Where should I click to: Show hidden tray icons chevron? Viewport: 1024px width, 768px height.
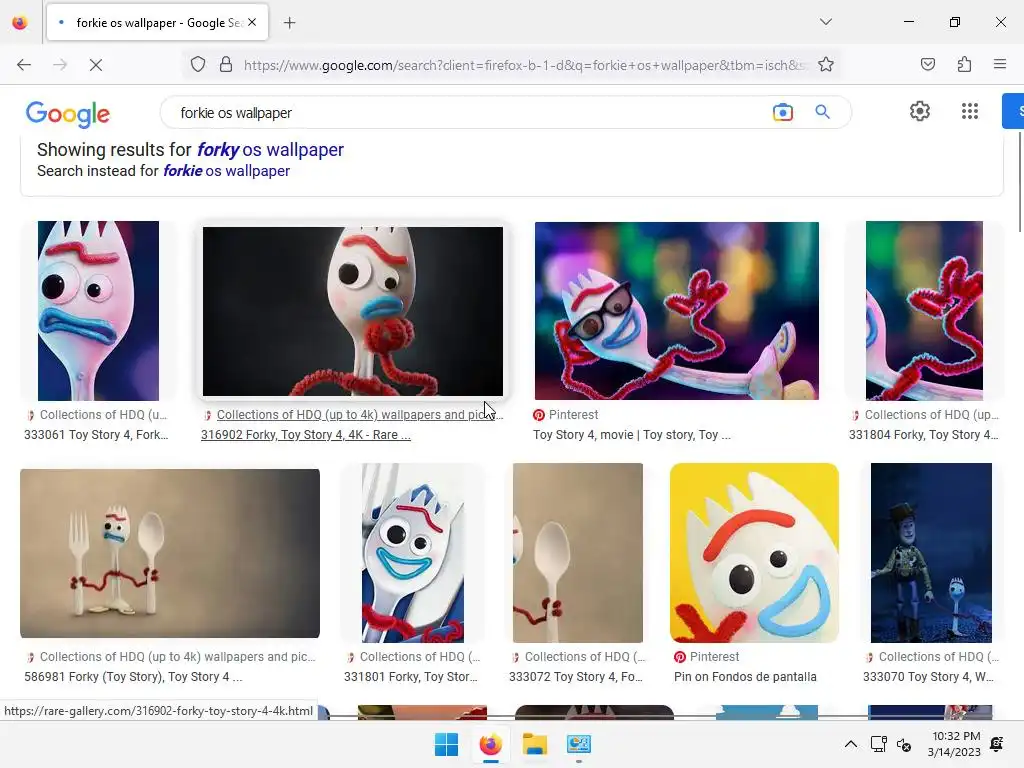click(x=850, y=744)
